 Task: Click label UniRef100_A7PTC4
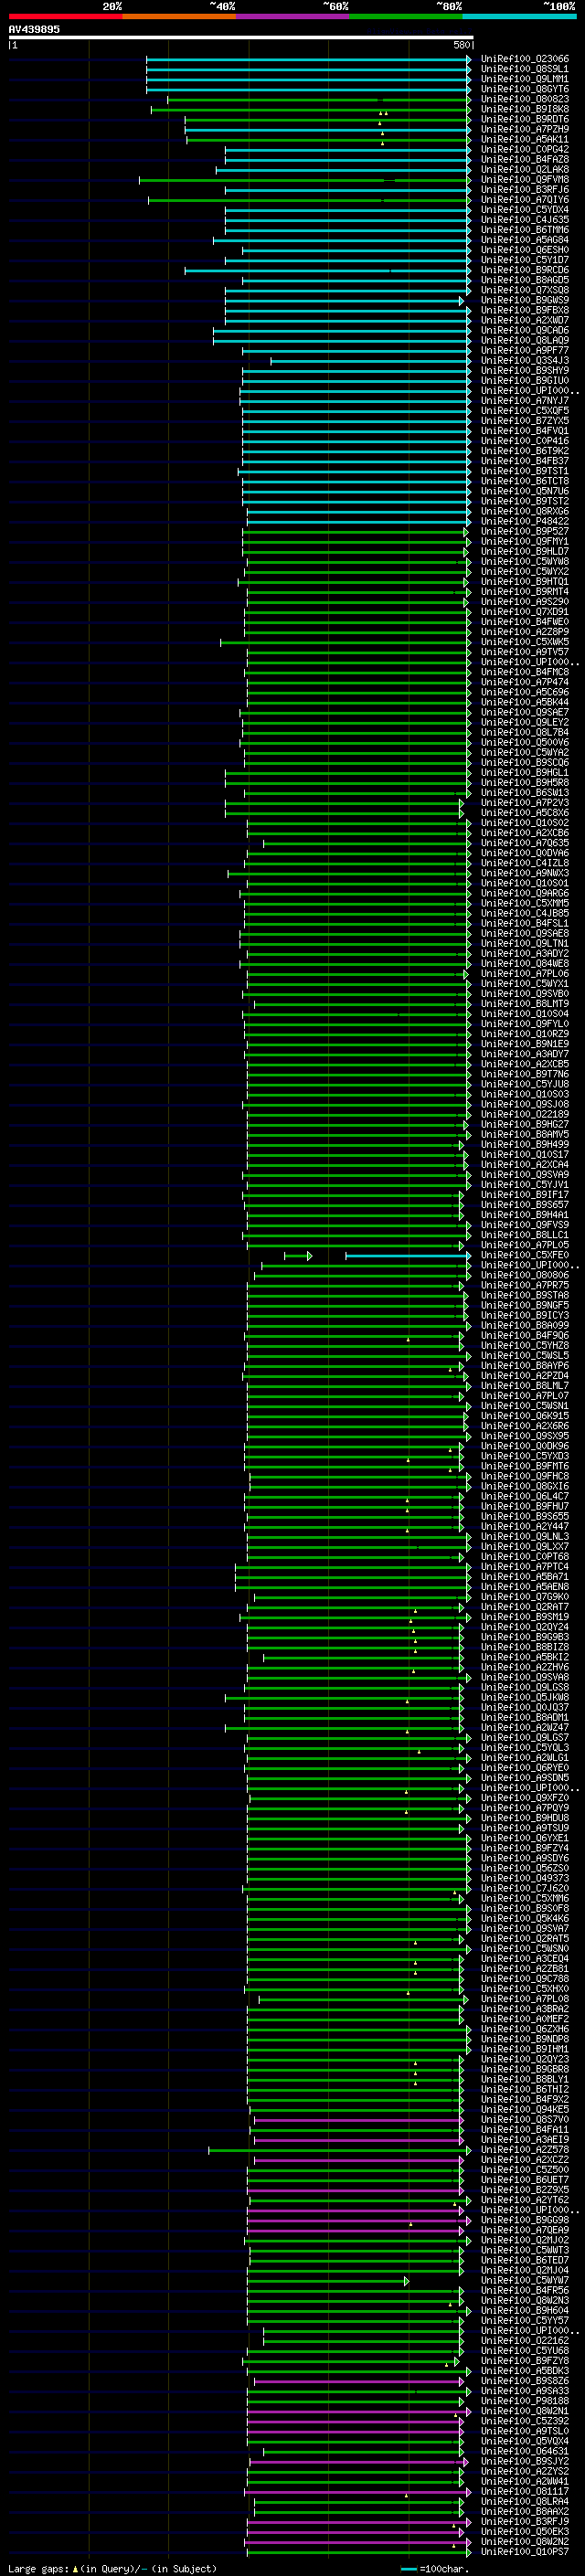(524, 1566)
